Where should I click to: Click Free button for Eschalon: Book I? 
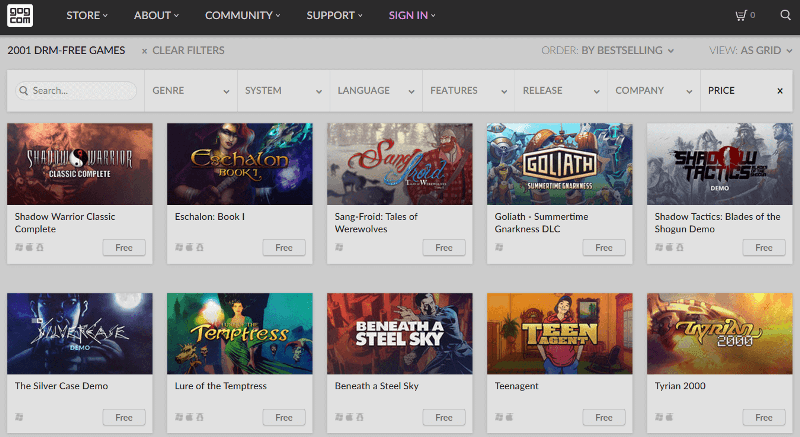click(x=284, y=248)
